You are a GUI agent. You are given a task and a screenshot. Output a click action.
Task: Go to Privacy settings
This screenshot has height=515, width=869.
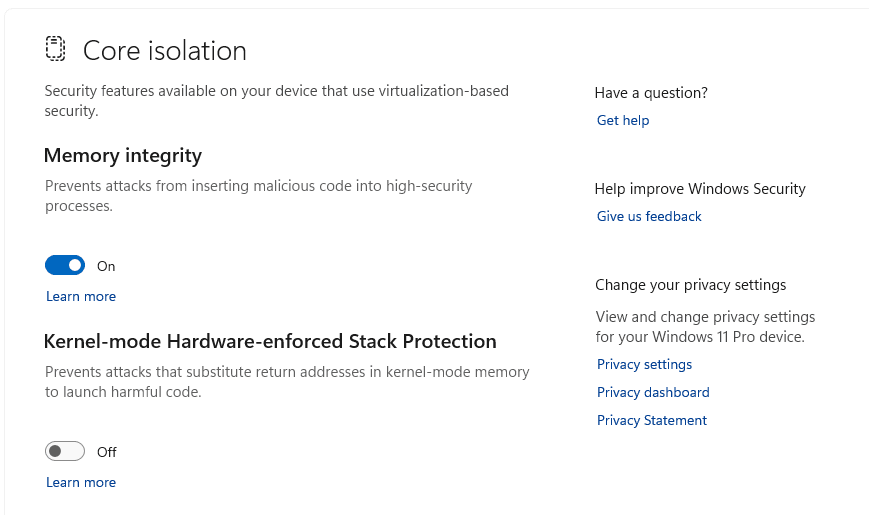coord(644,365)
